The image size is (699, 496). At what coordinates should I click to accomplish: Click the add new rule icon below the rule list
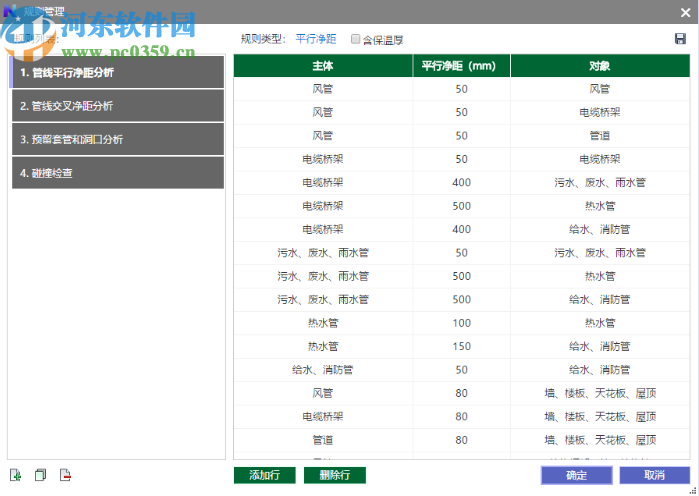16,475
